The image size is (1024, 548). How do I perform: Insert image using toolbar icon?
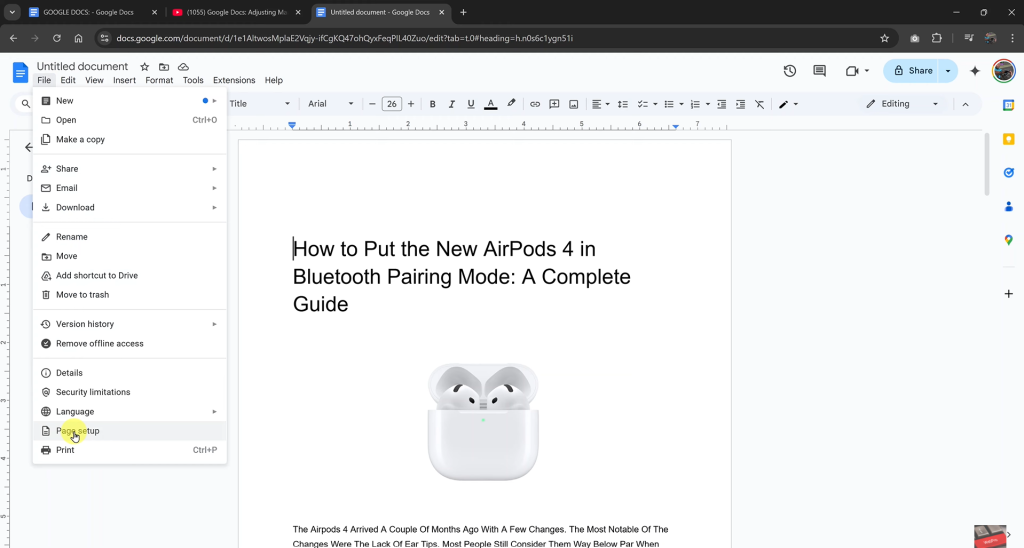point(573,104)
